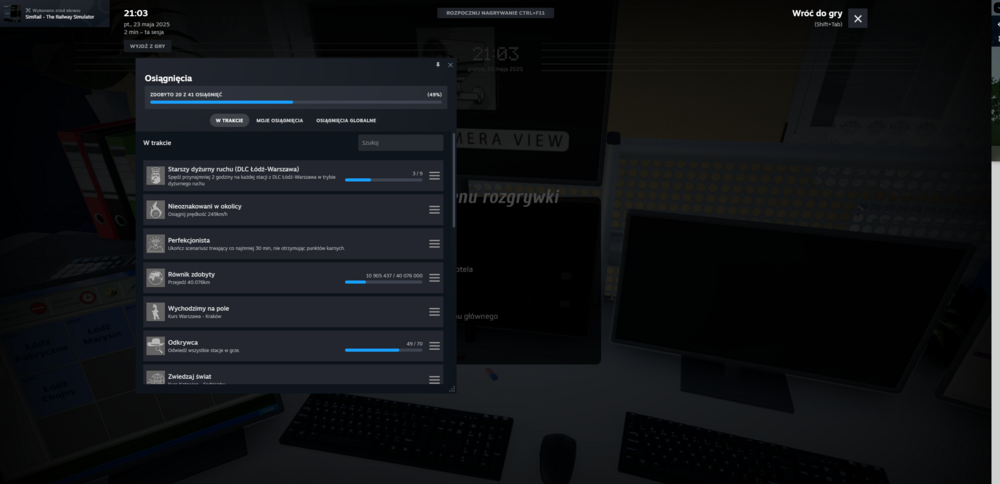1000x484 pixels.
Task: Click the Osiągnij prędkość 249km/h description
Action: (x=198, y=214)
